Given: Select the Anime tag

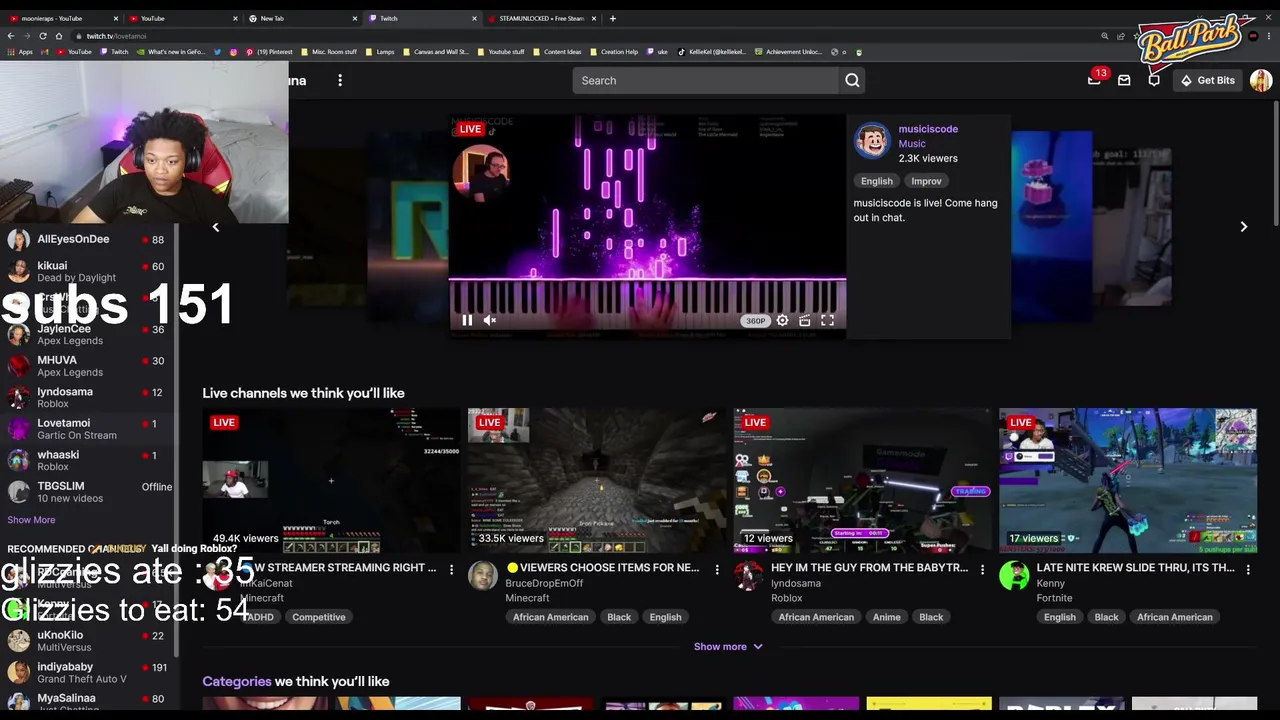Looking at the screenshot, I should (x=886, y=617).
